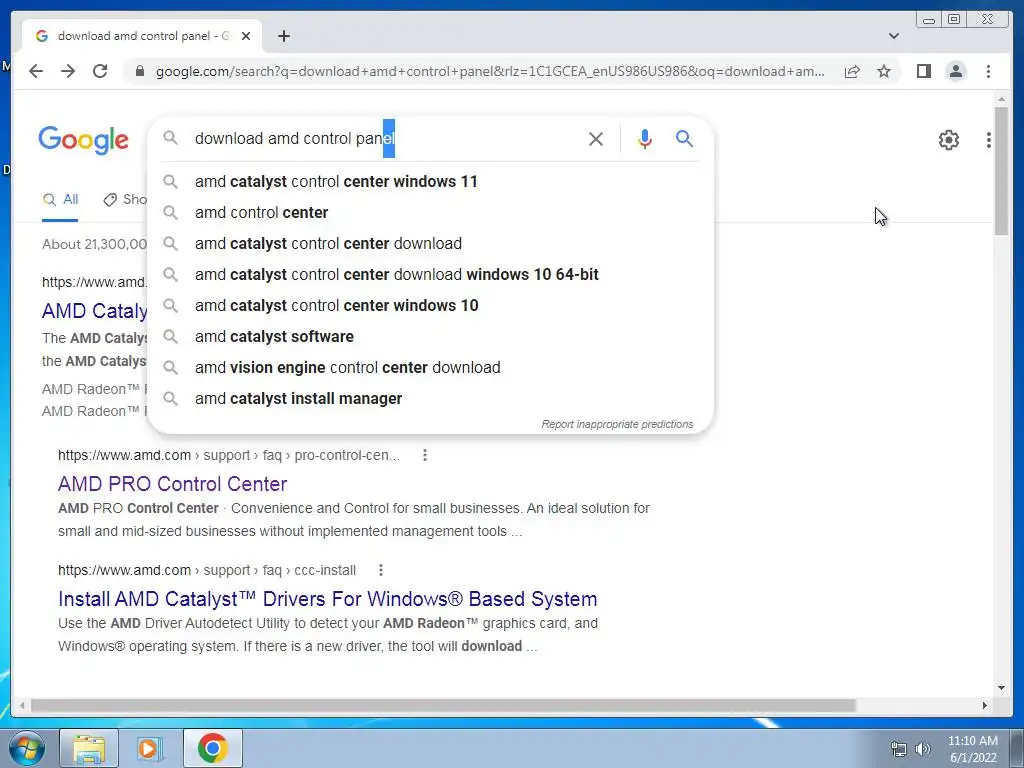Submit search with blue magnifier icon
The height and width of the screenshot is (768, 1024).
684,138
